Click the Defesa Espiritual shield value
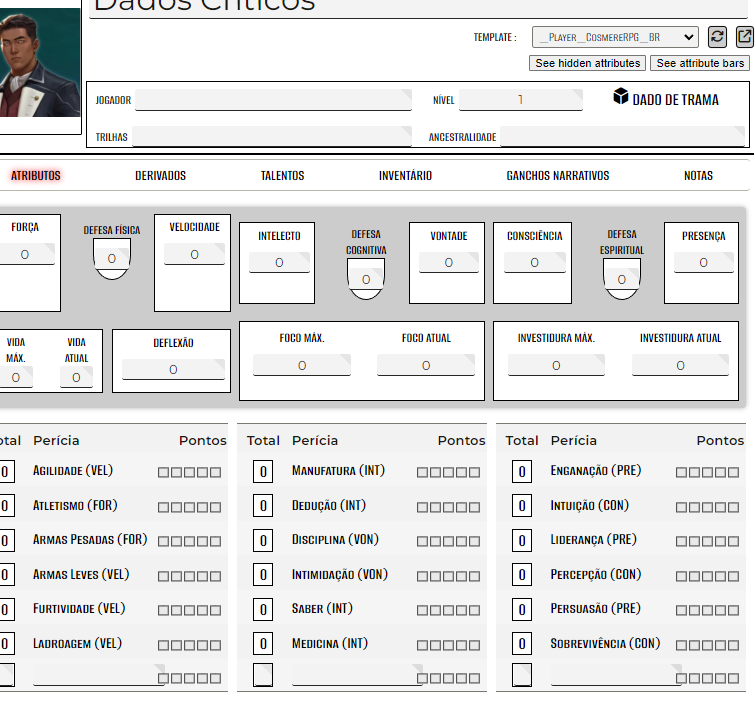The width and height of the screenshot is (756, 728). 622,279
